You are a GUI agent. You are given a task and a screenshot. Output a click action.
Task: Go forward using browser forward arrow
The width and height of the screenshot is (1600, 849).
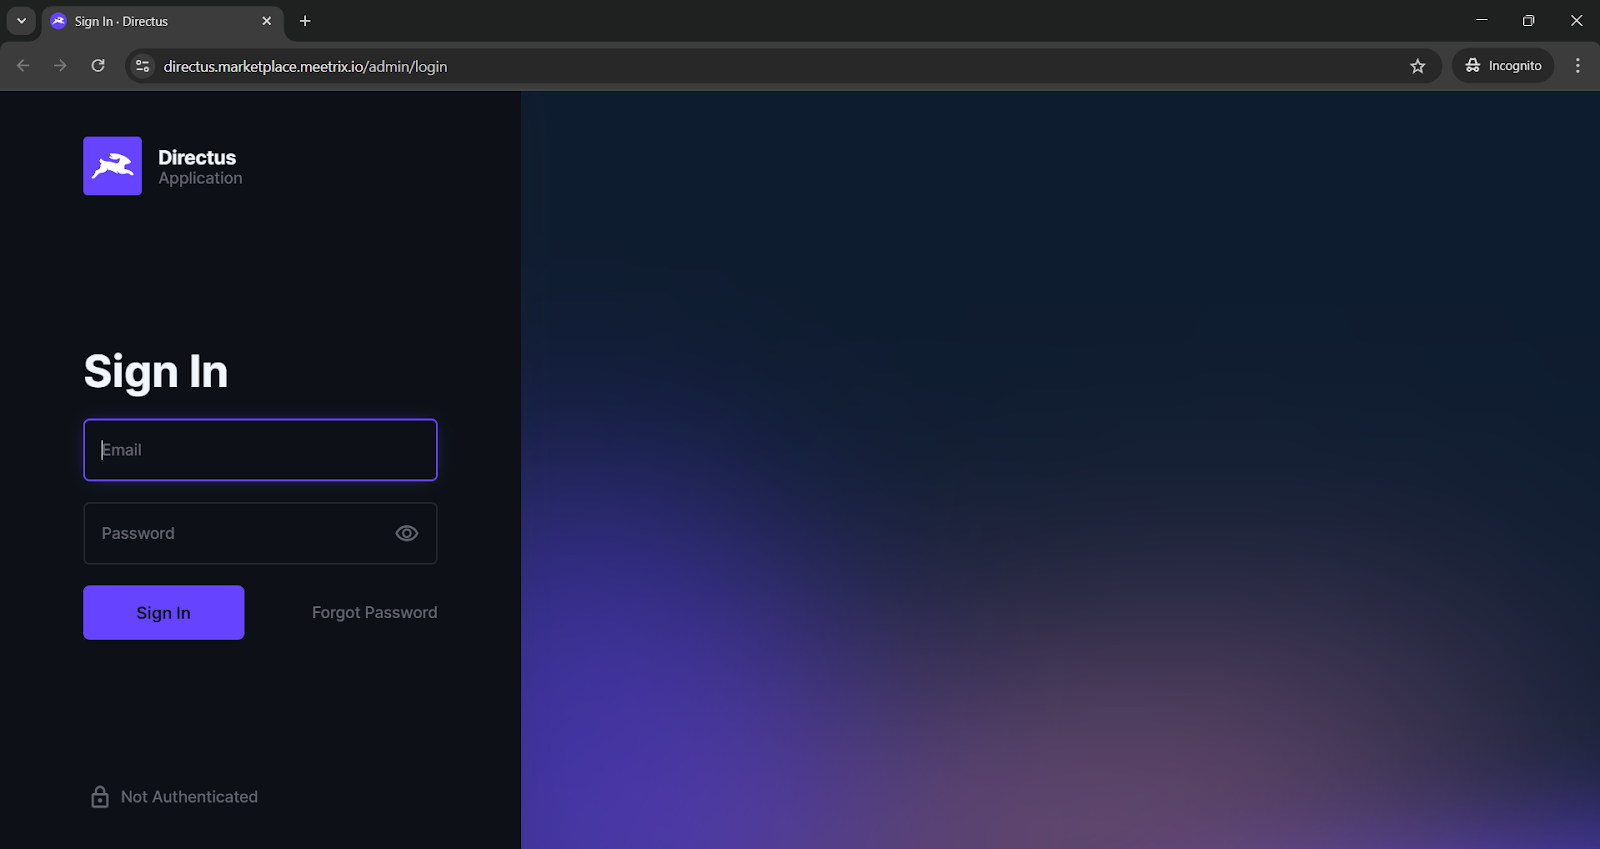click(61, 66)
